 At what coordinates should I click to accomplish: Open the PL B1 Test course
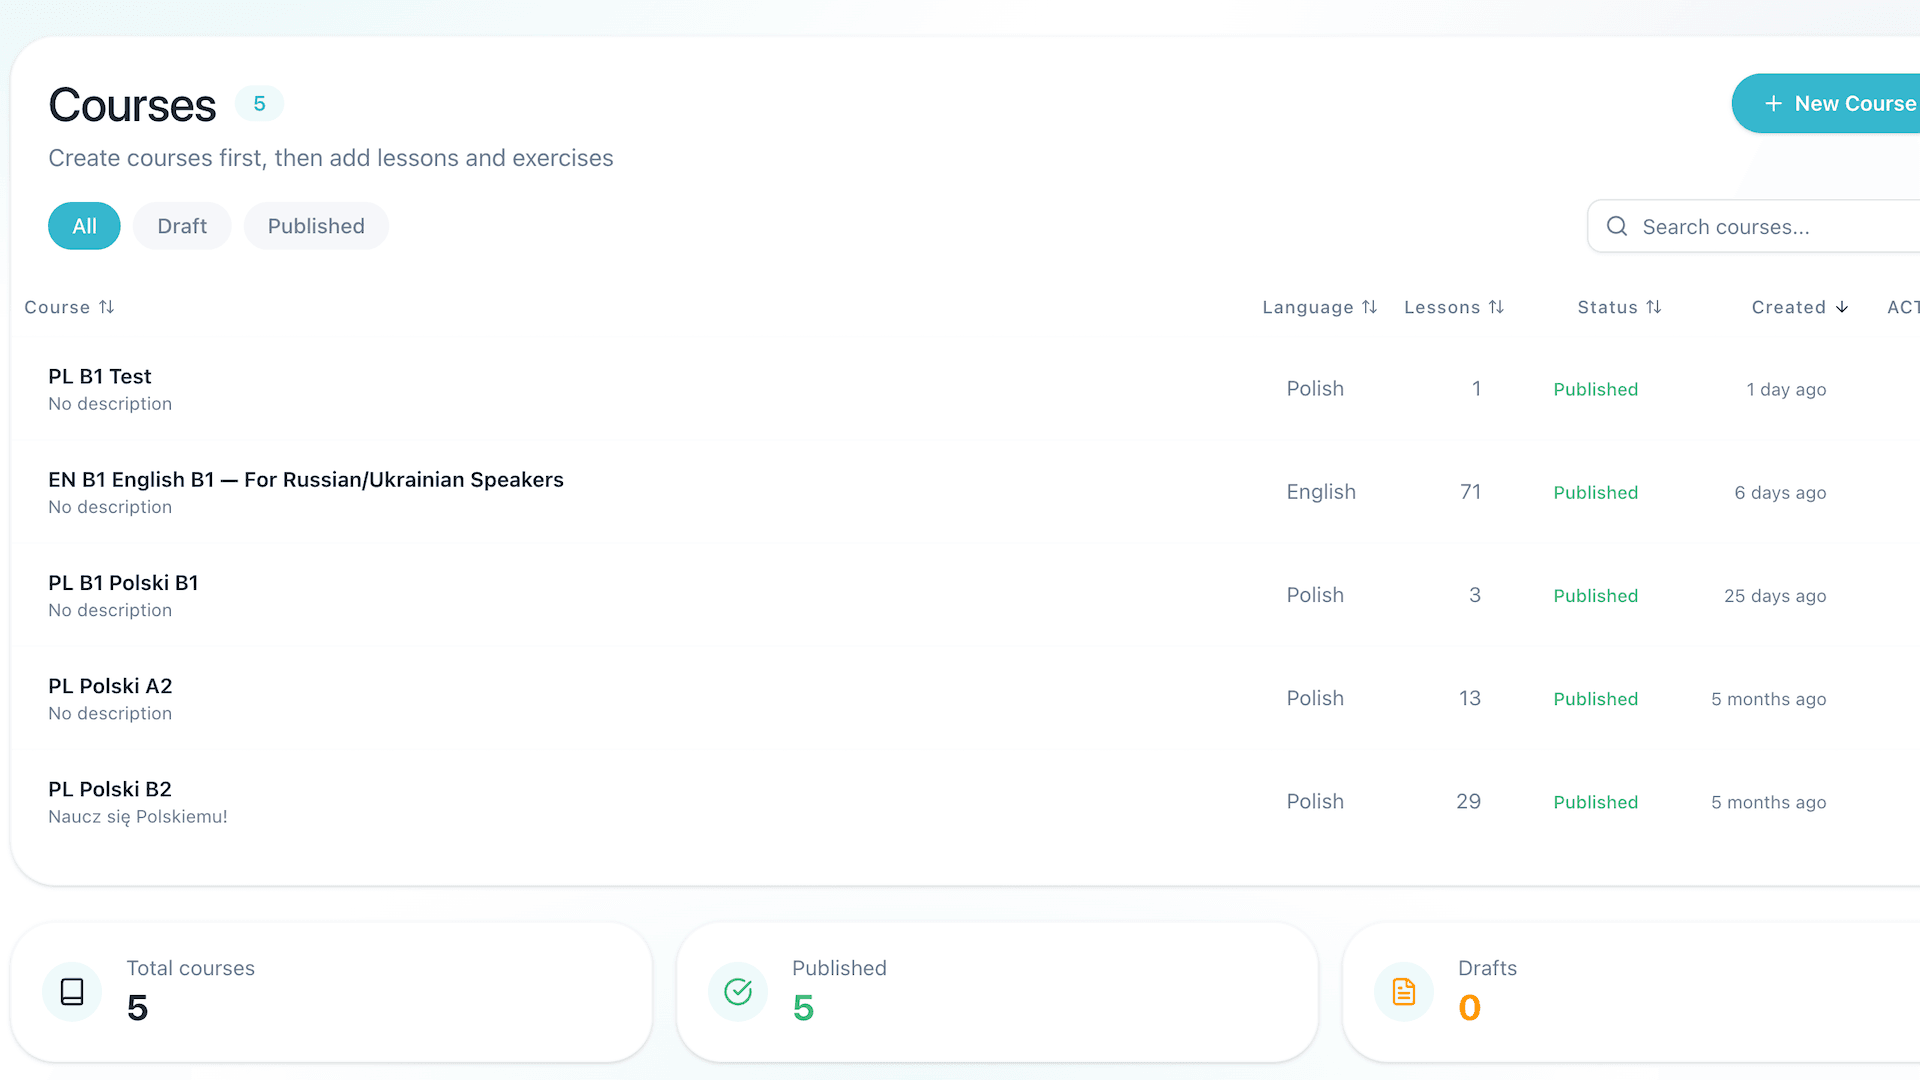coord(100,376)
